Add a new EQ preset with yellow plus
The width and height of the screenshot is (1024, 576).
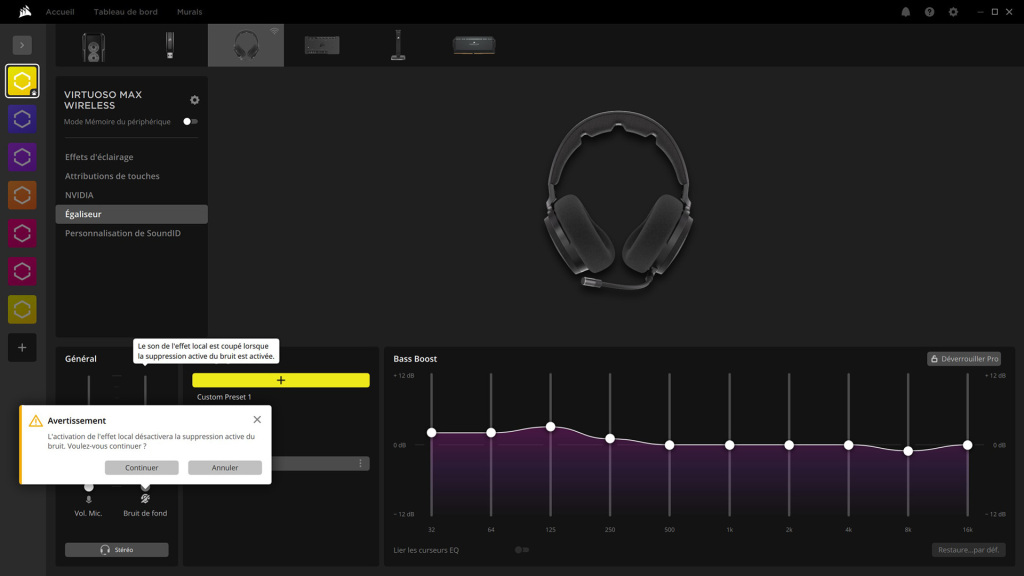click(x=281, y=380)
